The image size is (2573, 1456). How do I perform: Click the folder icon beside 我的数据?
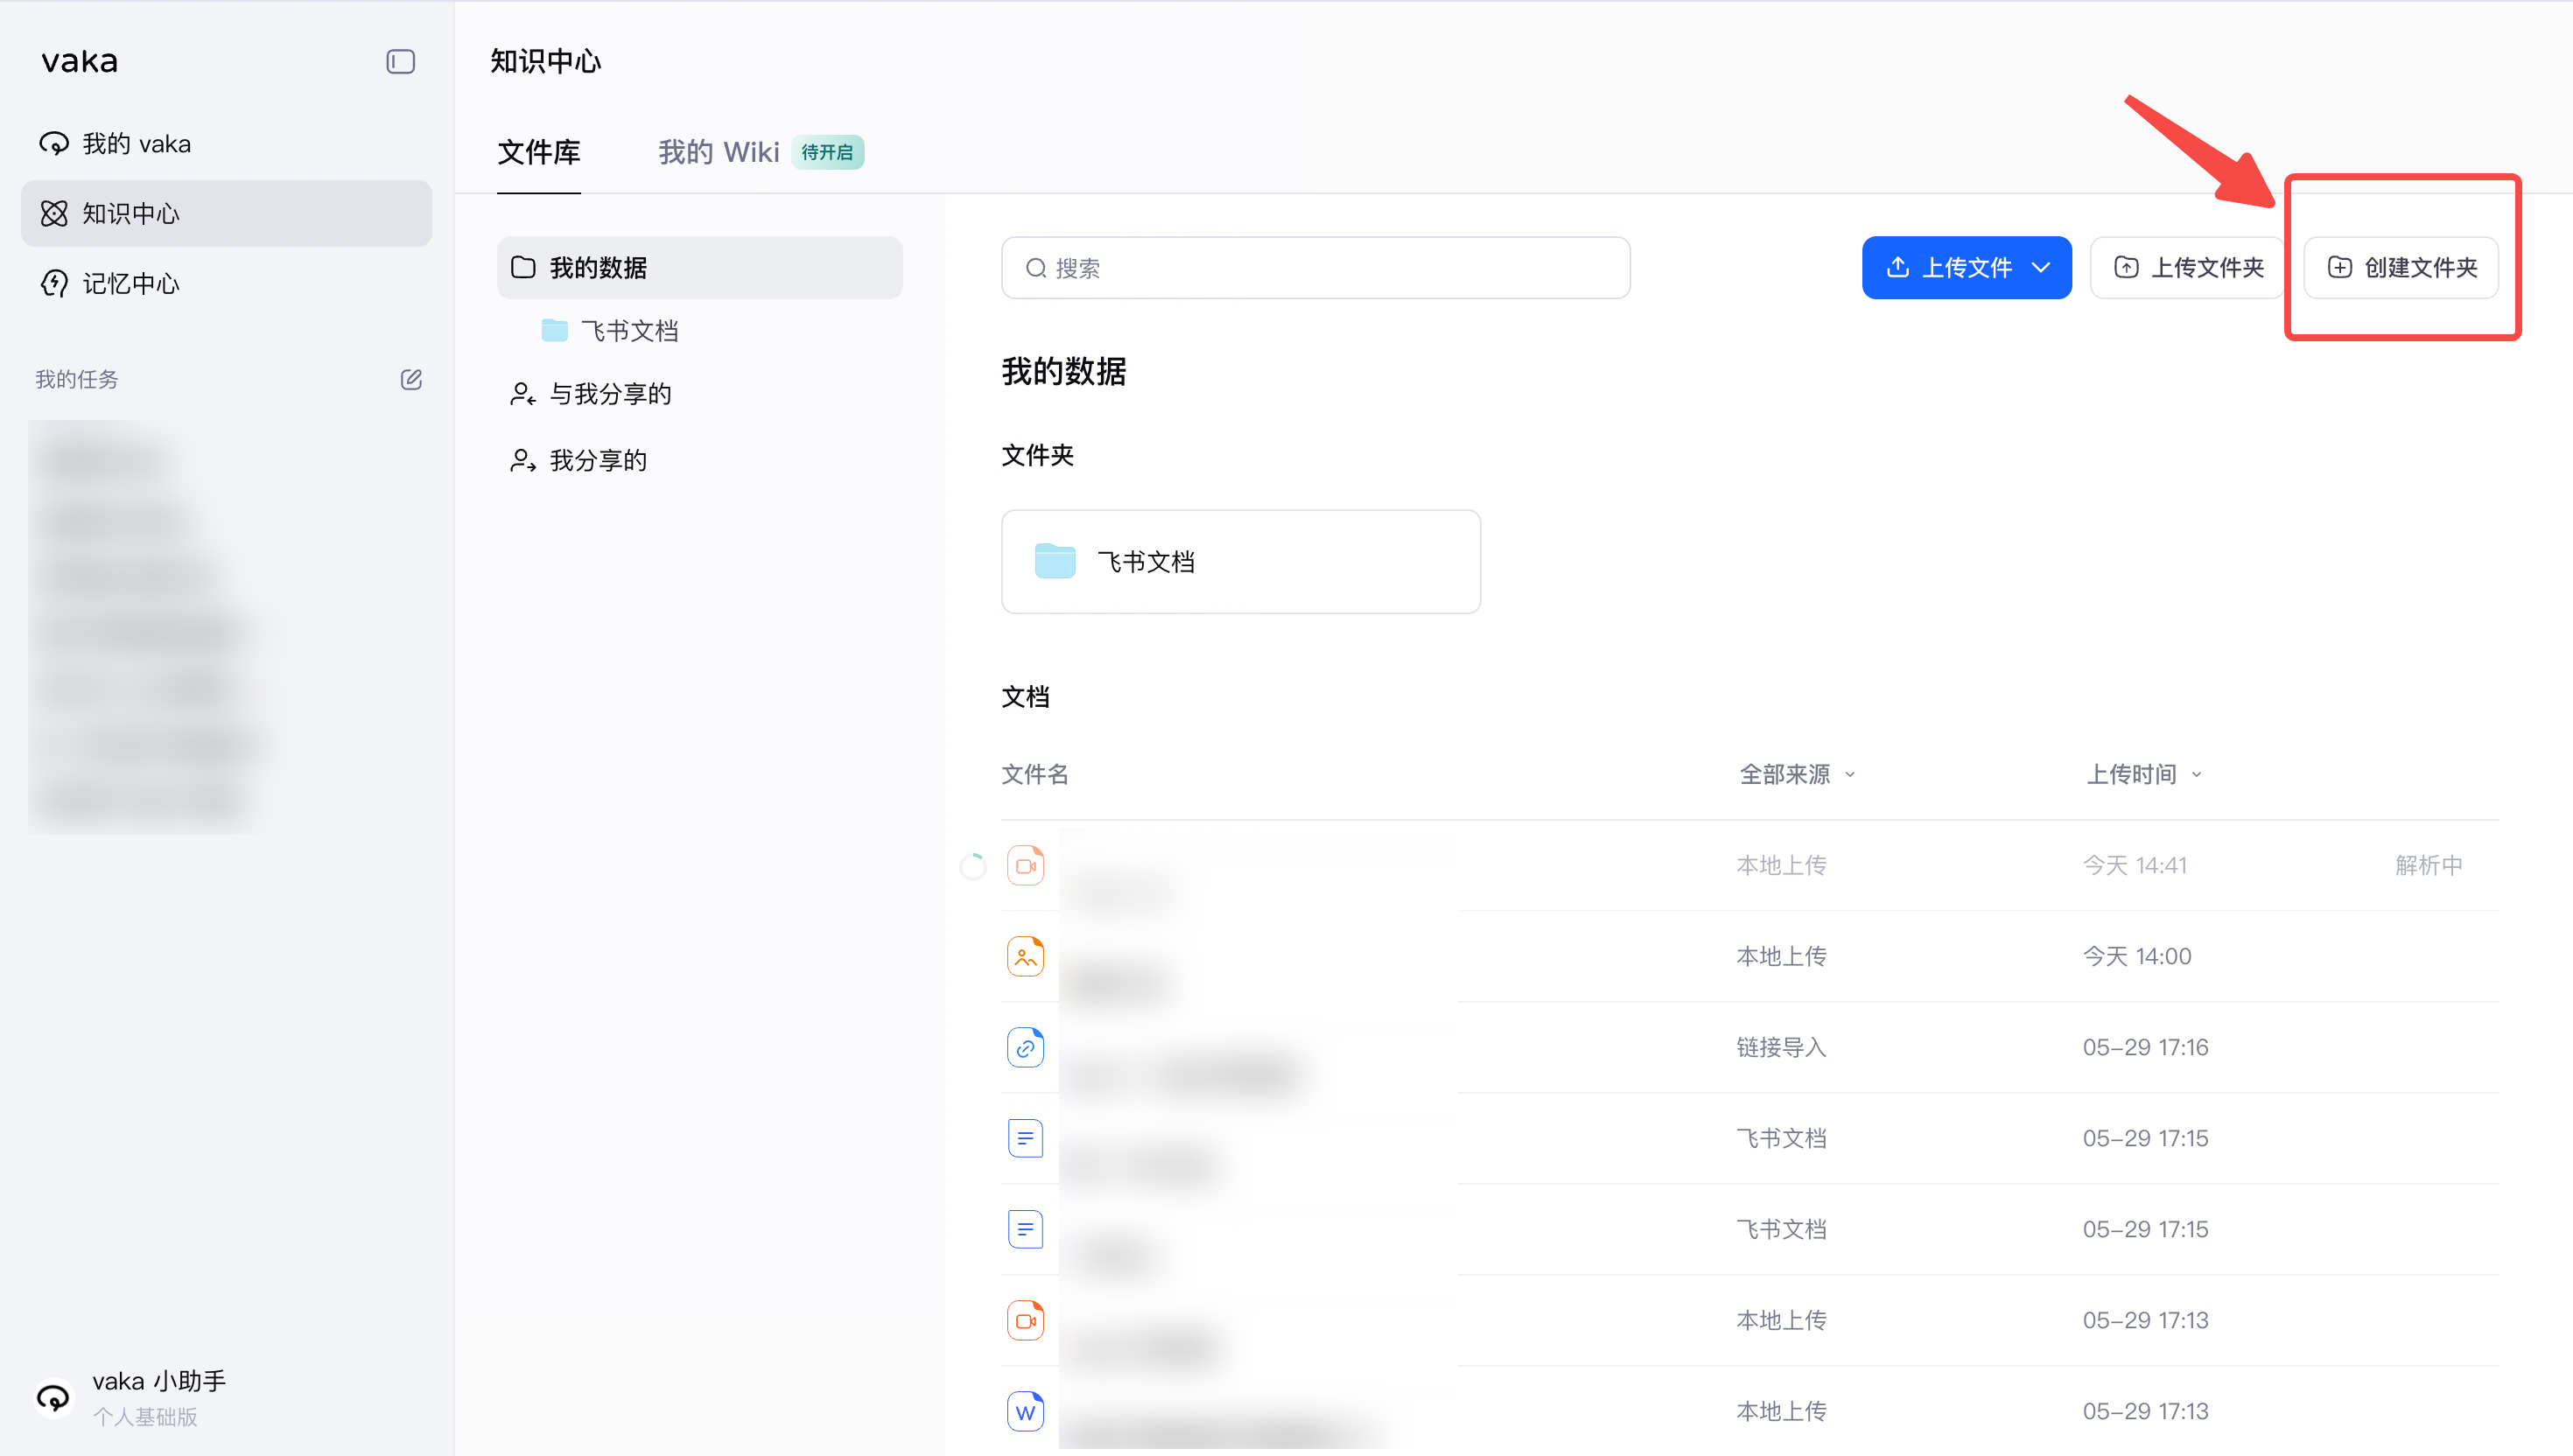[523, 267]
